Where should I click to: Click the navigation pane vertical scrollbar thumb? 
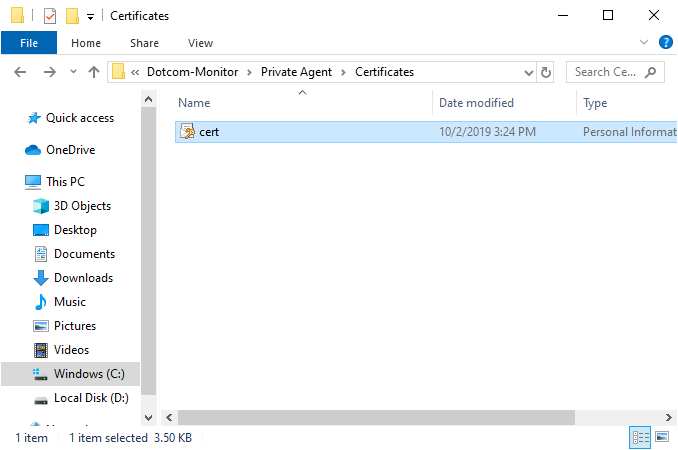click(148, 251)
